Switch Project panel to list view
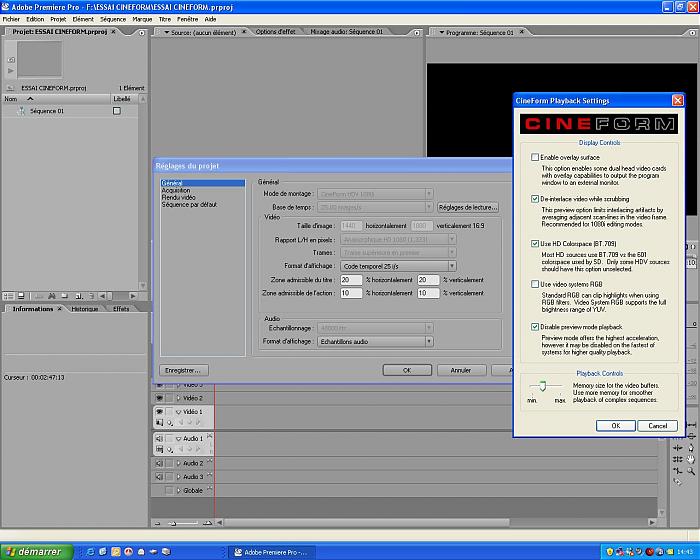Screen dimensions: 700x560 tap(8, 296)
